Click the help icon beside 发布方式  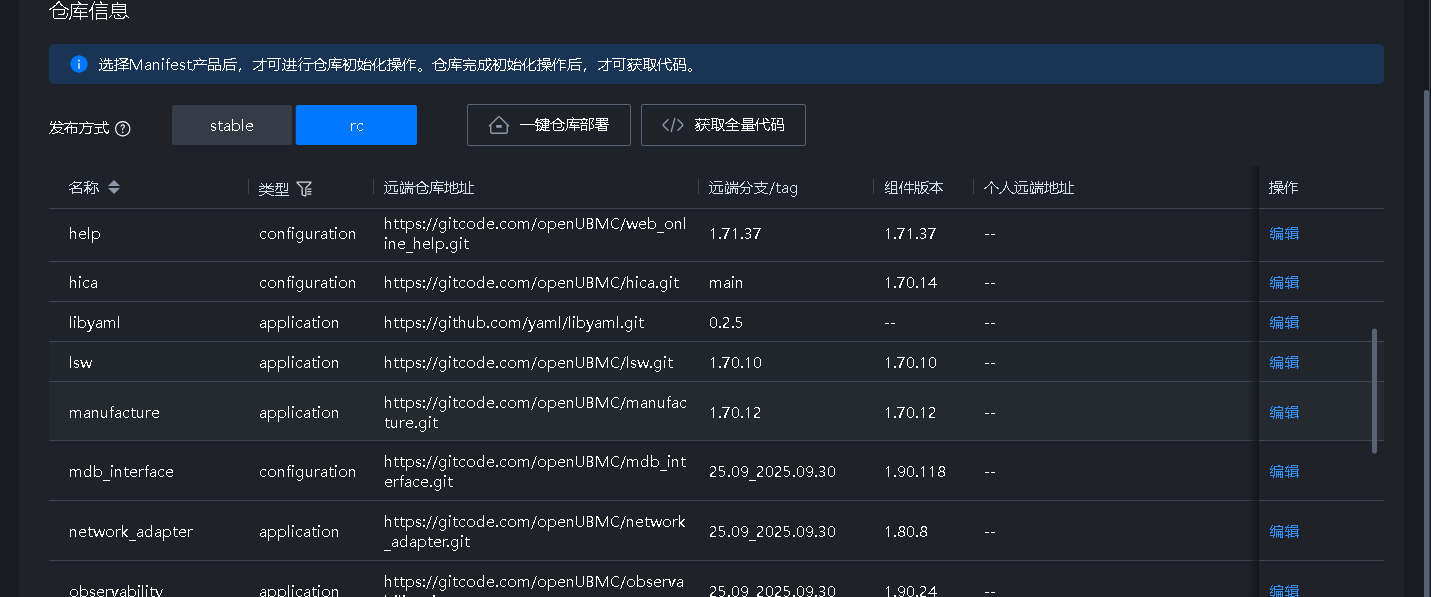click(x=123, y=129)
